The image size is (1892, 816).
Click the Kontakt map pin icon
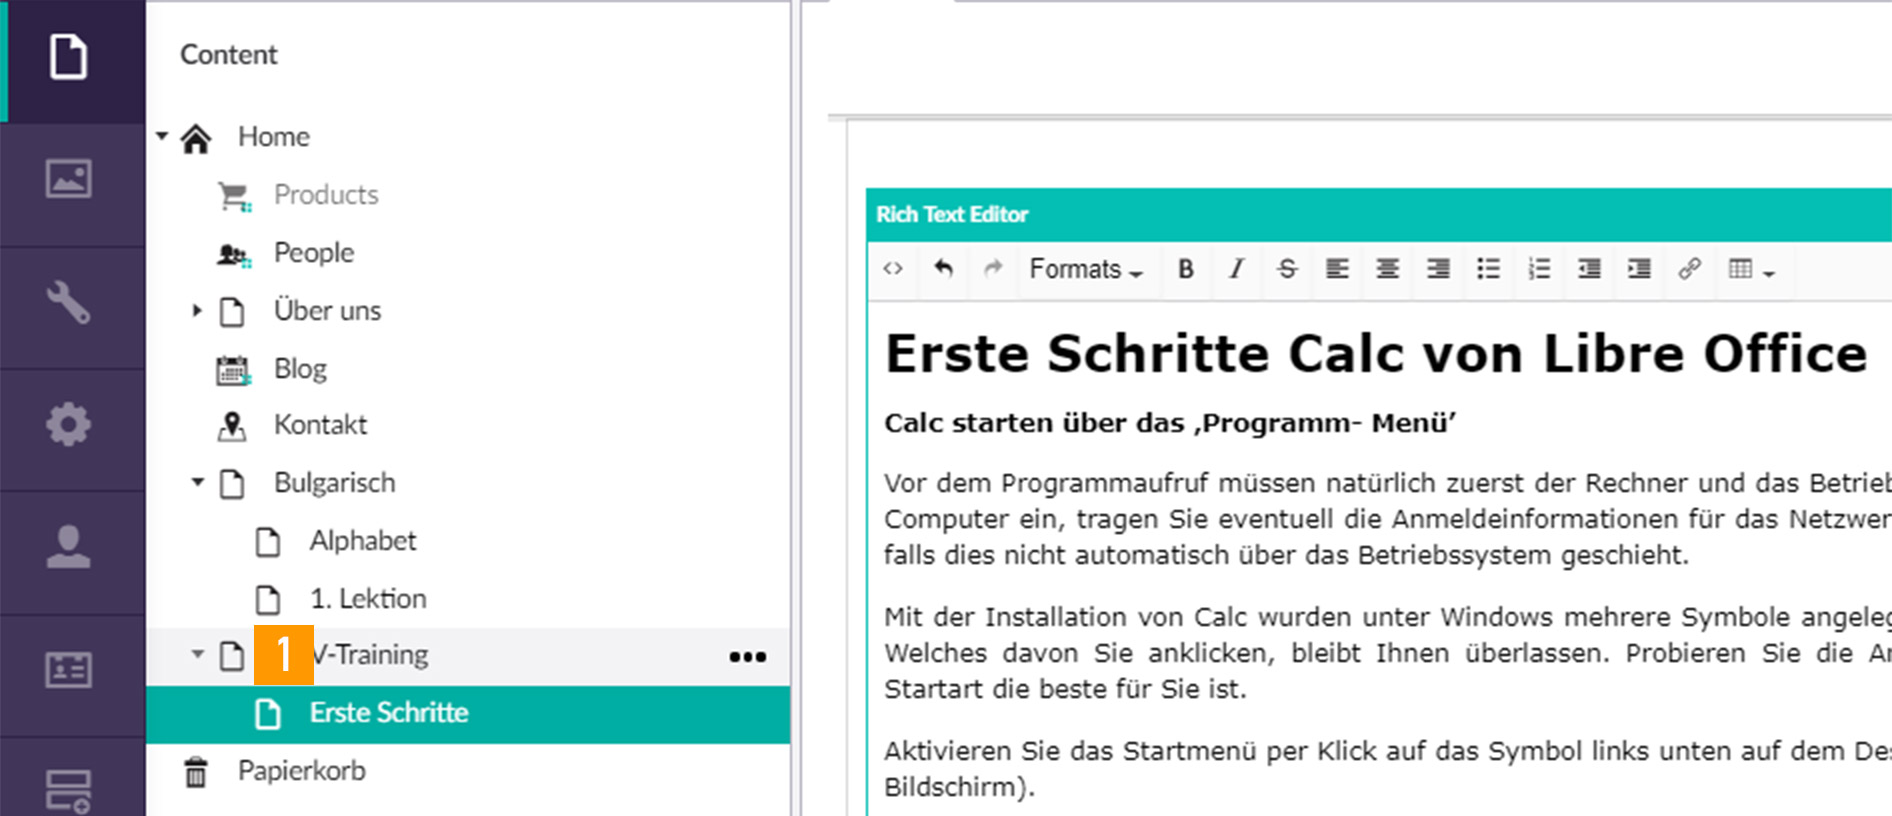tap(232, 427)
